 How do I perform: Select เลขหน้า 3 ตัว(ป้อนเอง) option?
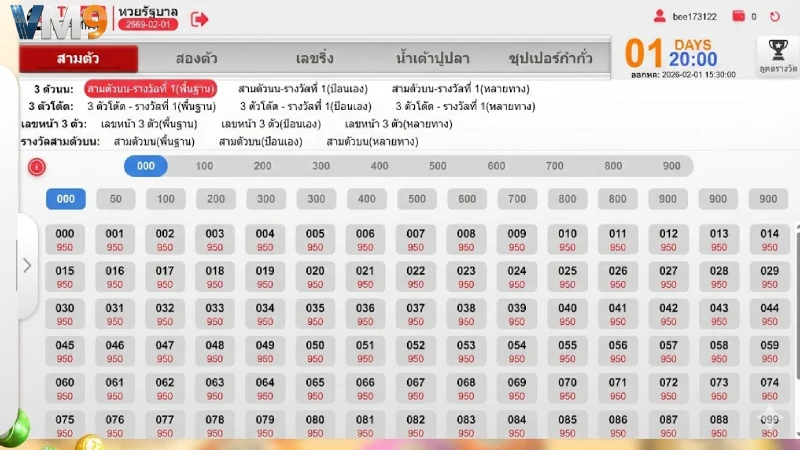point(271,124)
